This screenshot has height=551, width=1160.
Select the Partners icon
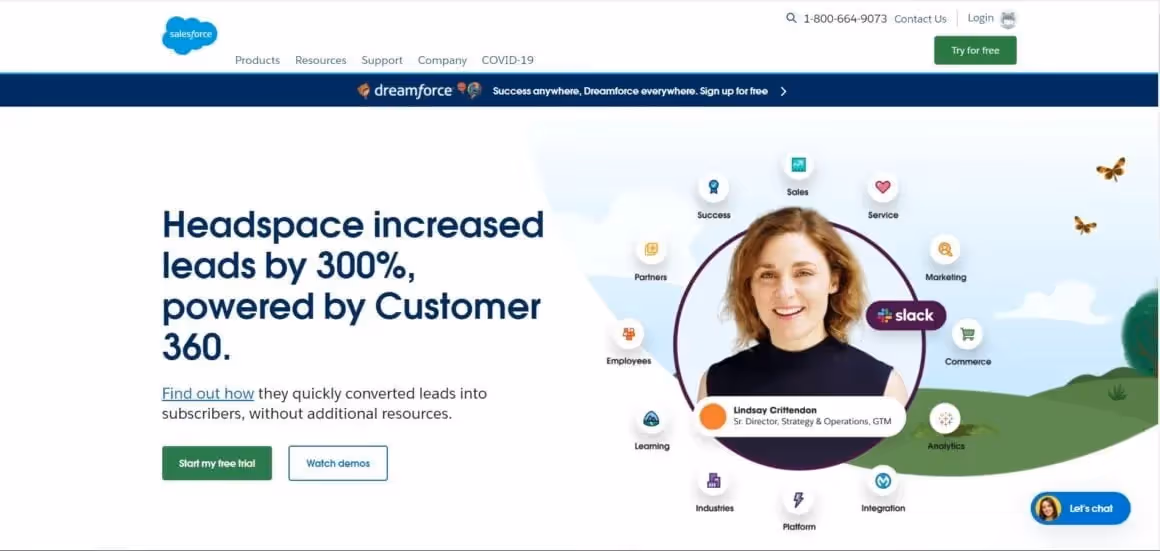click(651, 249)
